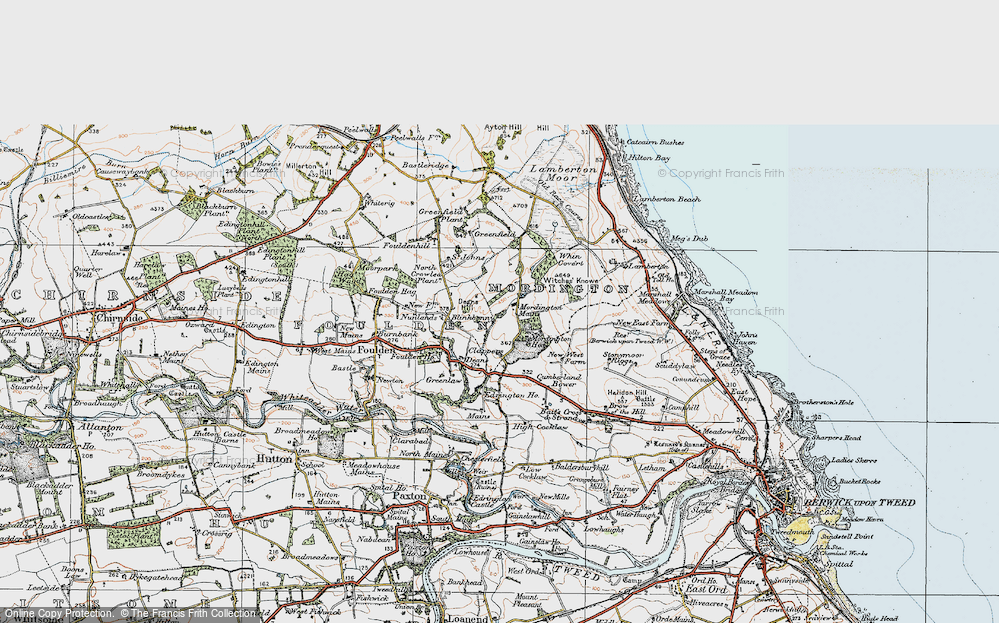Image resolution: width=999 pixels, height=623 pixels.
Task: Click the Dykegatehead label
Action: click(155, 578)
